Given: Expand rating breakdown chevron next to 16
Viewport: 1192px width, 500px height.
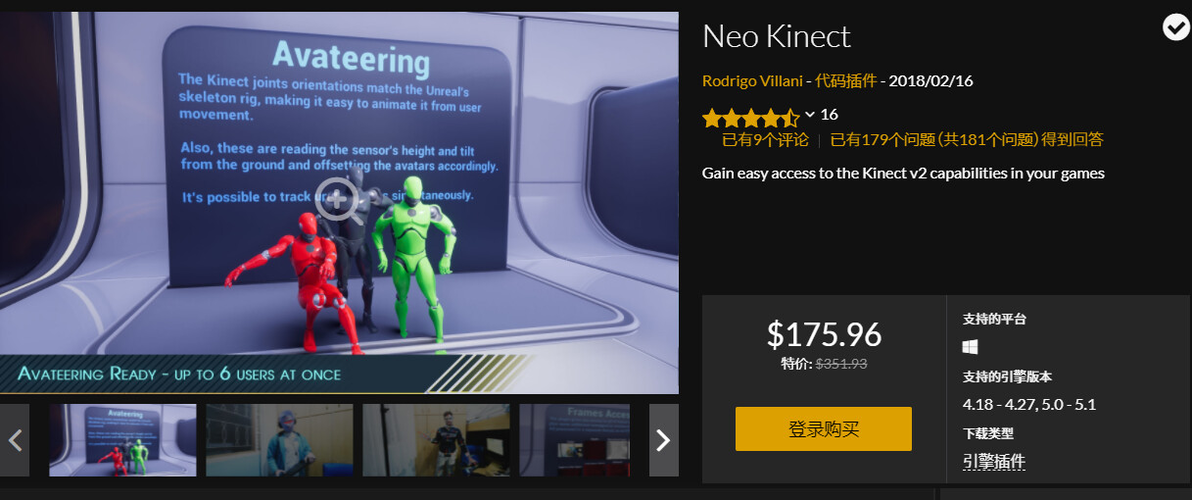Looking at the screenshot, I should 810,115.
